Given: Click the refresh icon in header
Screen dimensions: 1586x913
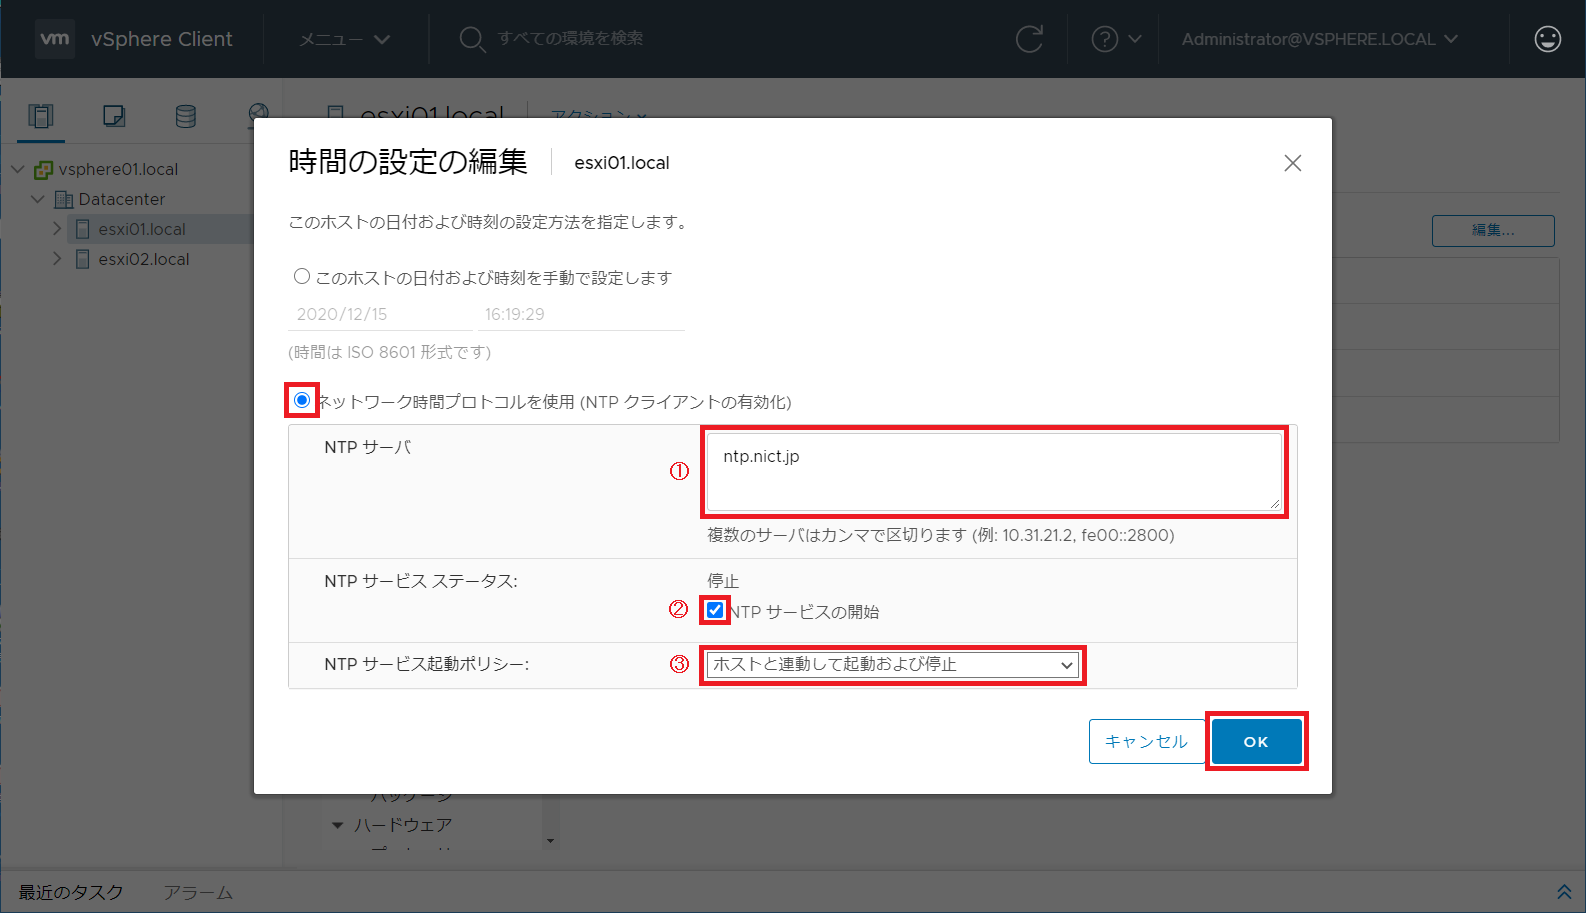Looking at the screenshot, I should click(1029, 39).
